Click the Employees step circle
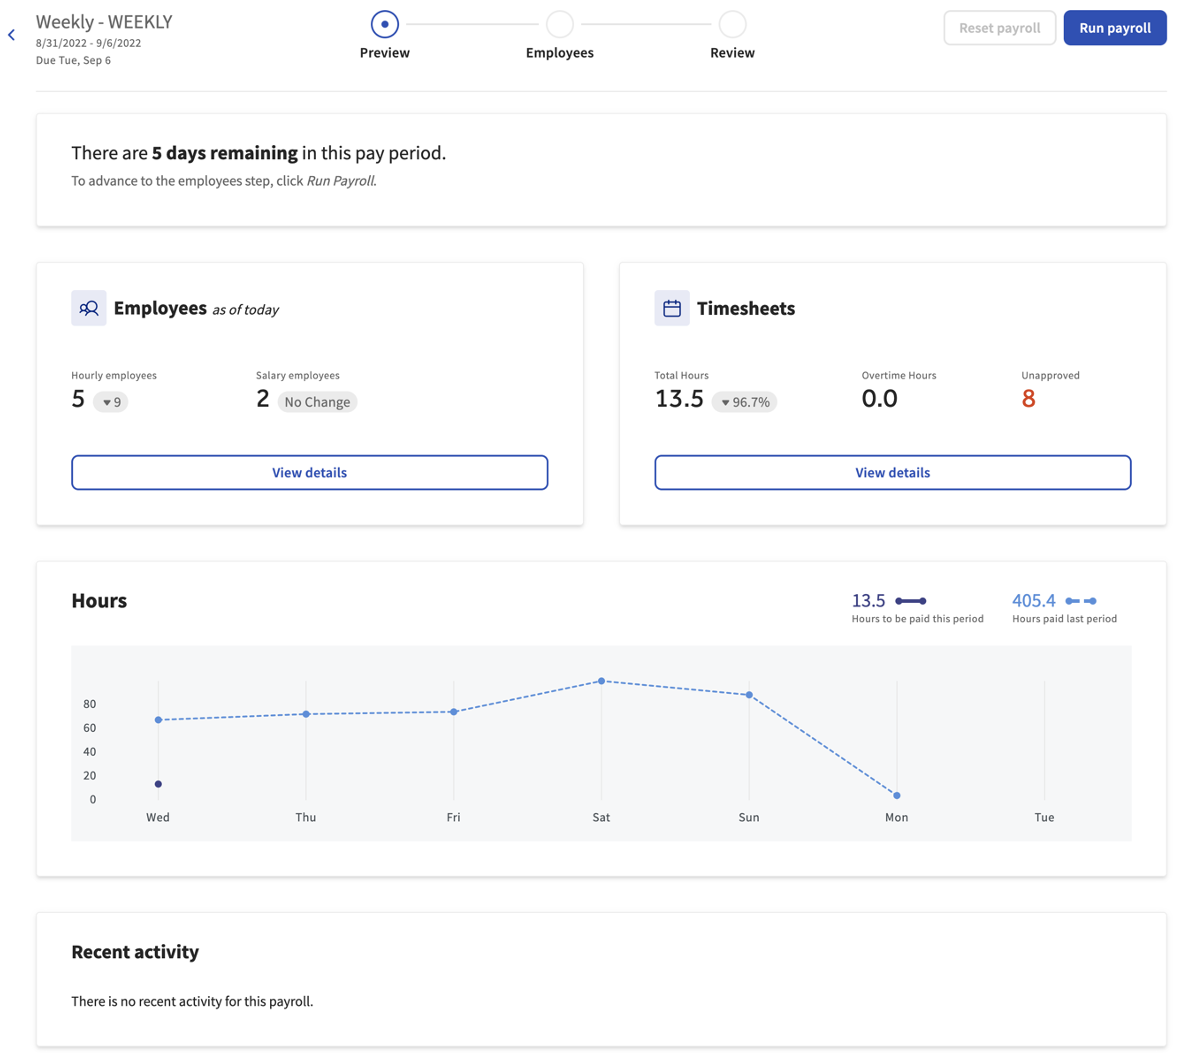Viewport: 1196px width, 1058px height. [x=559, y=23]
